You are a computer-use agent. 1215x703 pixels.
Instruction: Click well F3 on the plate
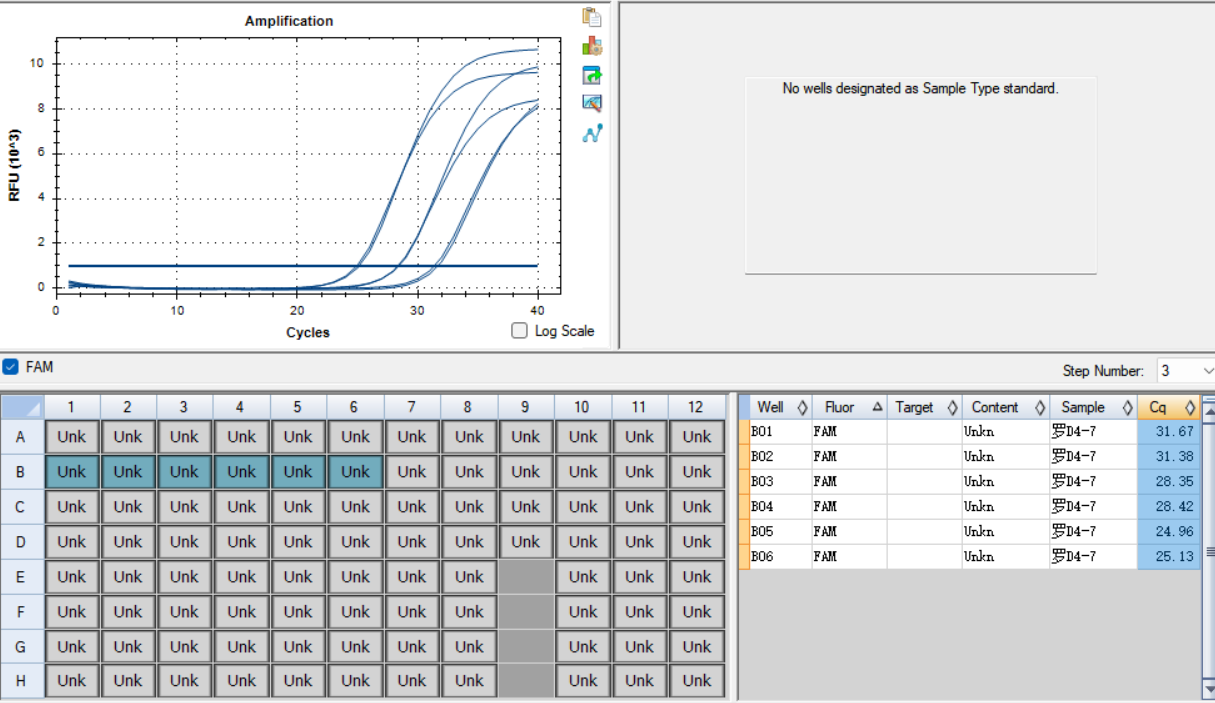tap(184, 612)
